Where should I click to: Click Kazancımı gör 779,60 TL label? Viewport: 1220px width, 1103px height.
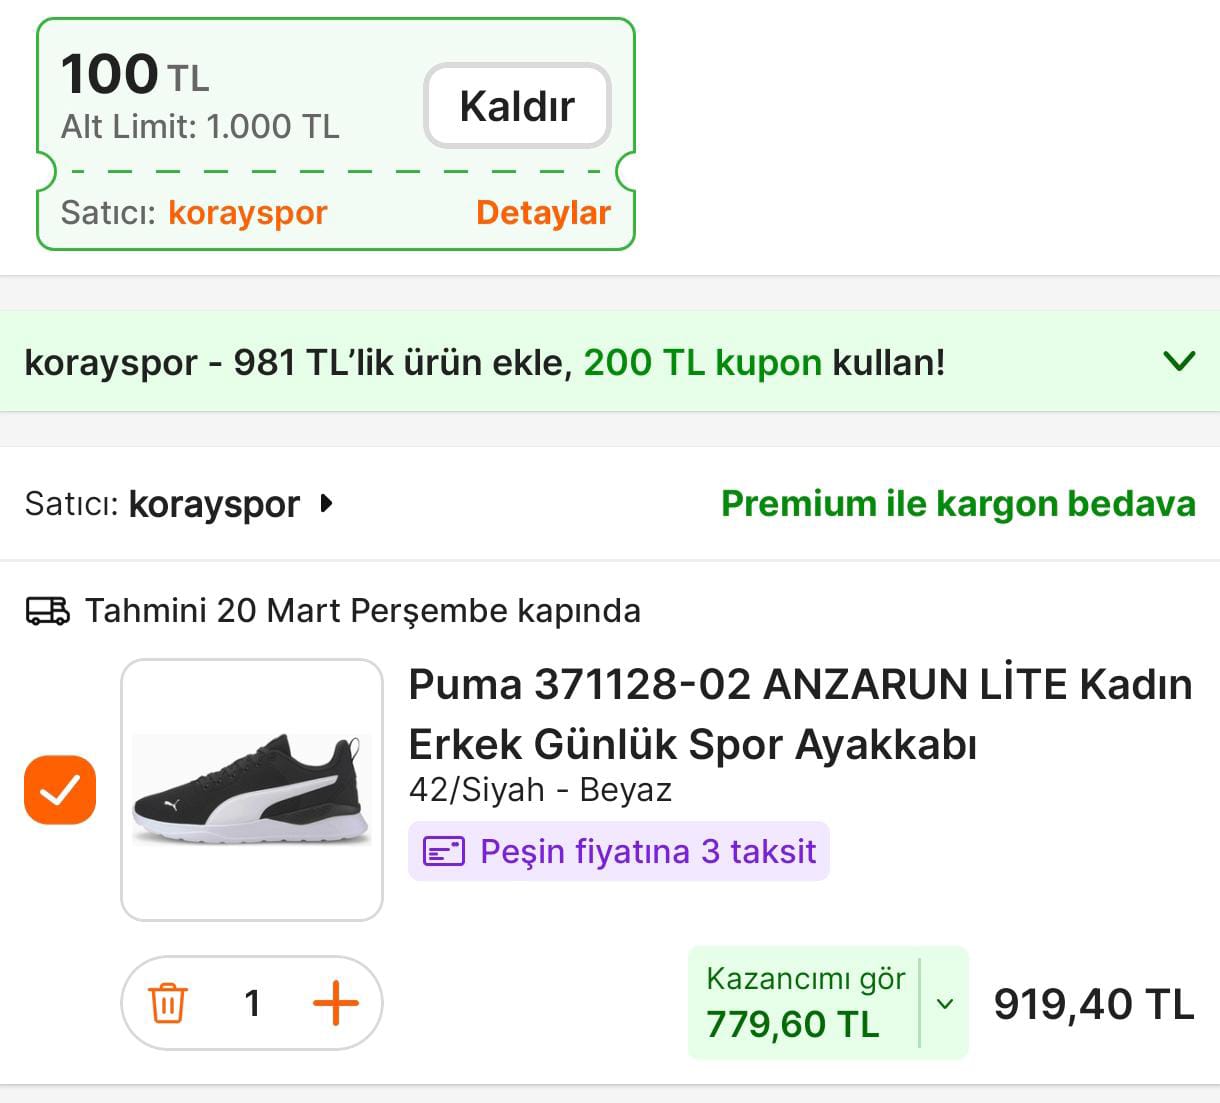coord(804,1003)
